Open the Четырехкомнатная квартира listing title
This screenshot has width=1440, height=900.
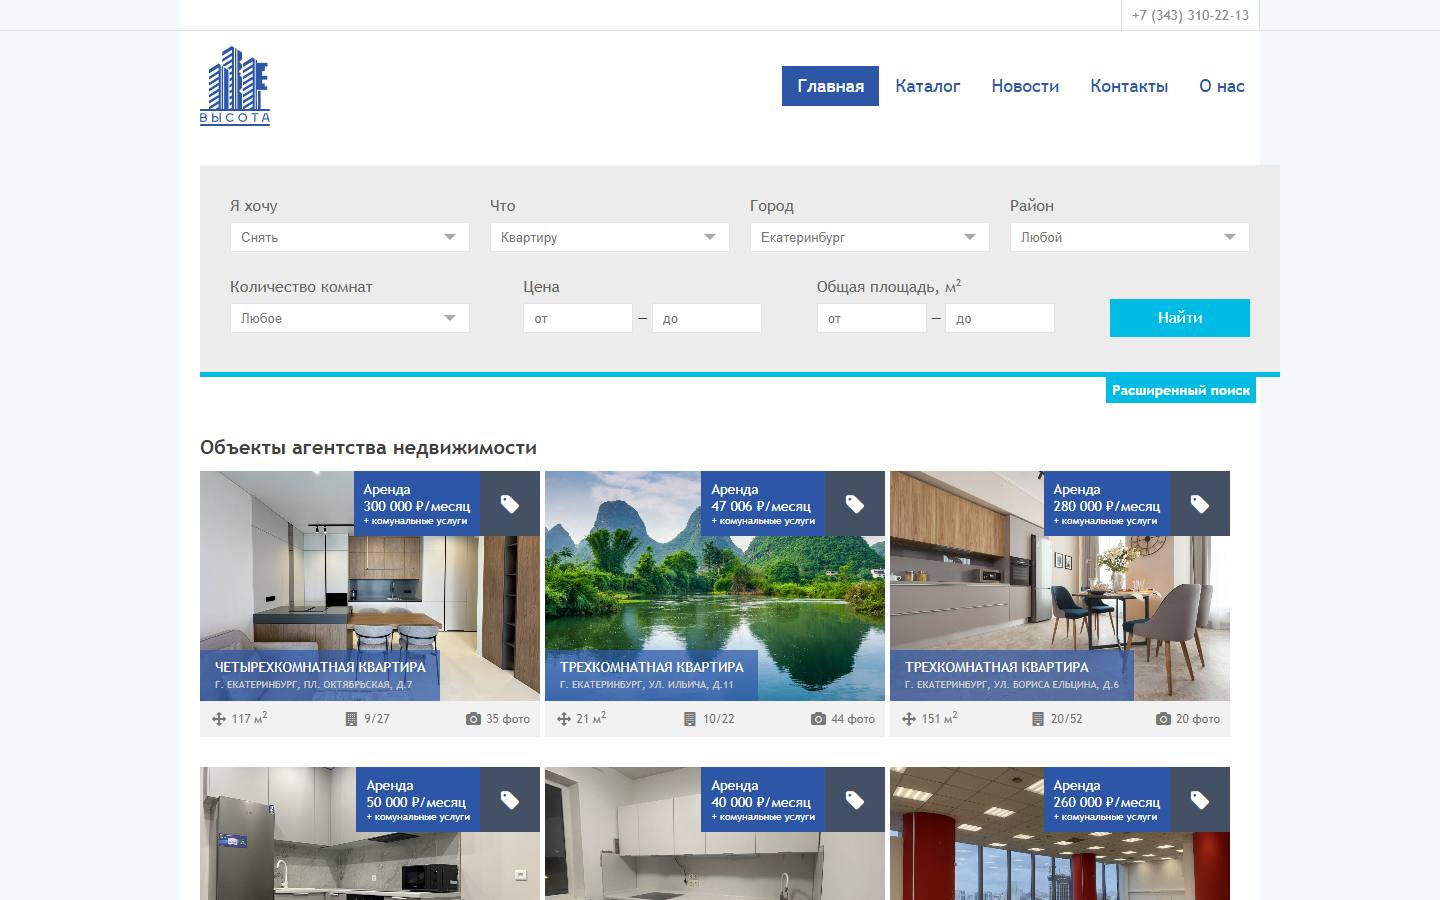[x=320, y=667]
